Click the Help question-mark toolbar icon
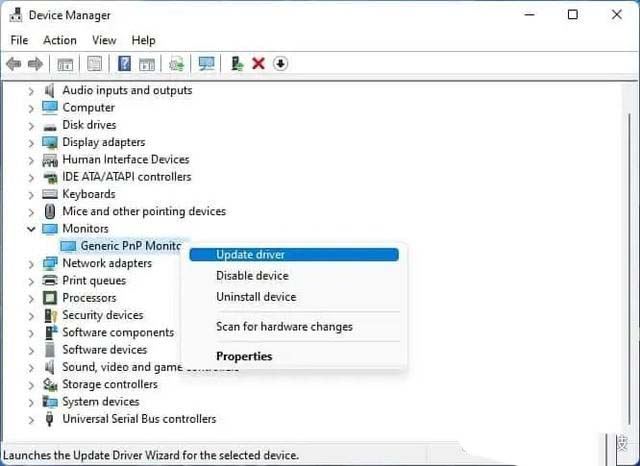This screenshot has width=640, height=466. tap(125, 64)
